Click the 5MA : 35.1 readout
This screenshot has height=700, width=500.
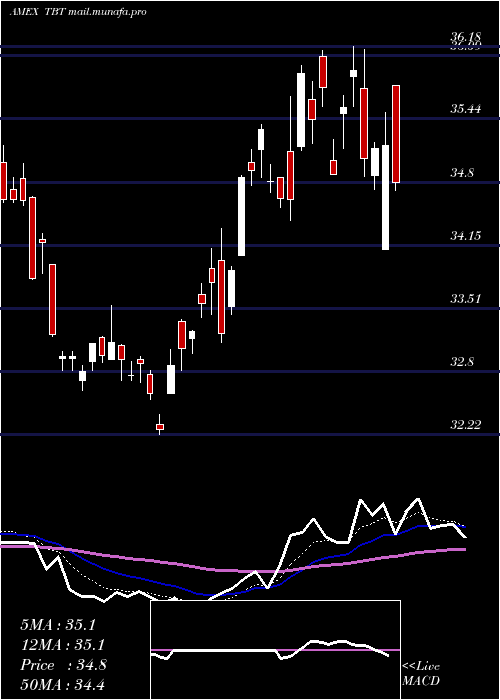[58, 625]
